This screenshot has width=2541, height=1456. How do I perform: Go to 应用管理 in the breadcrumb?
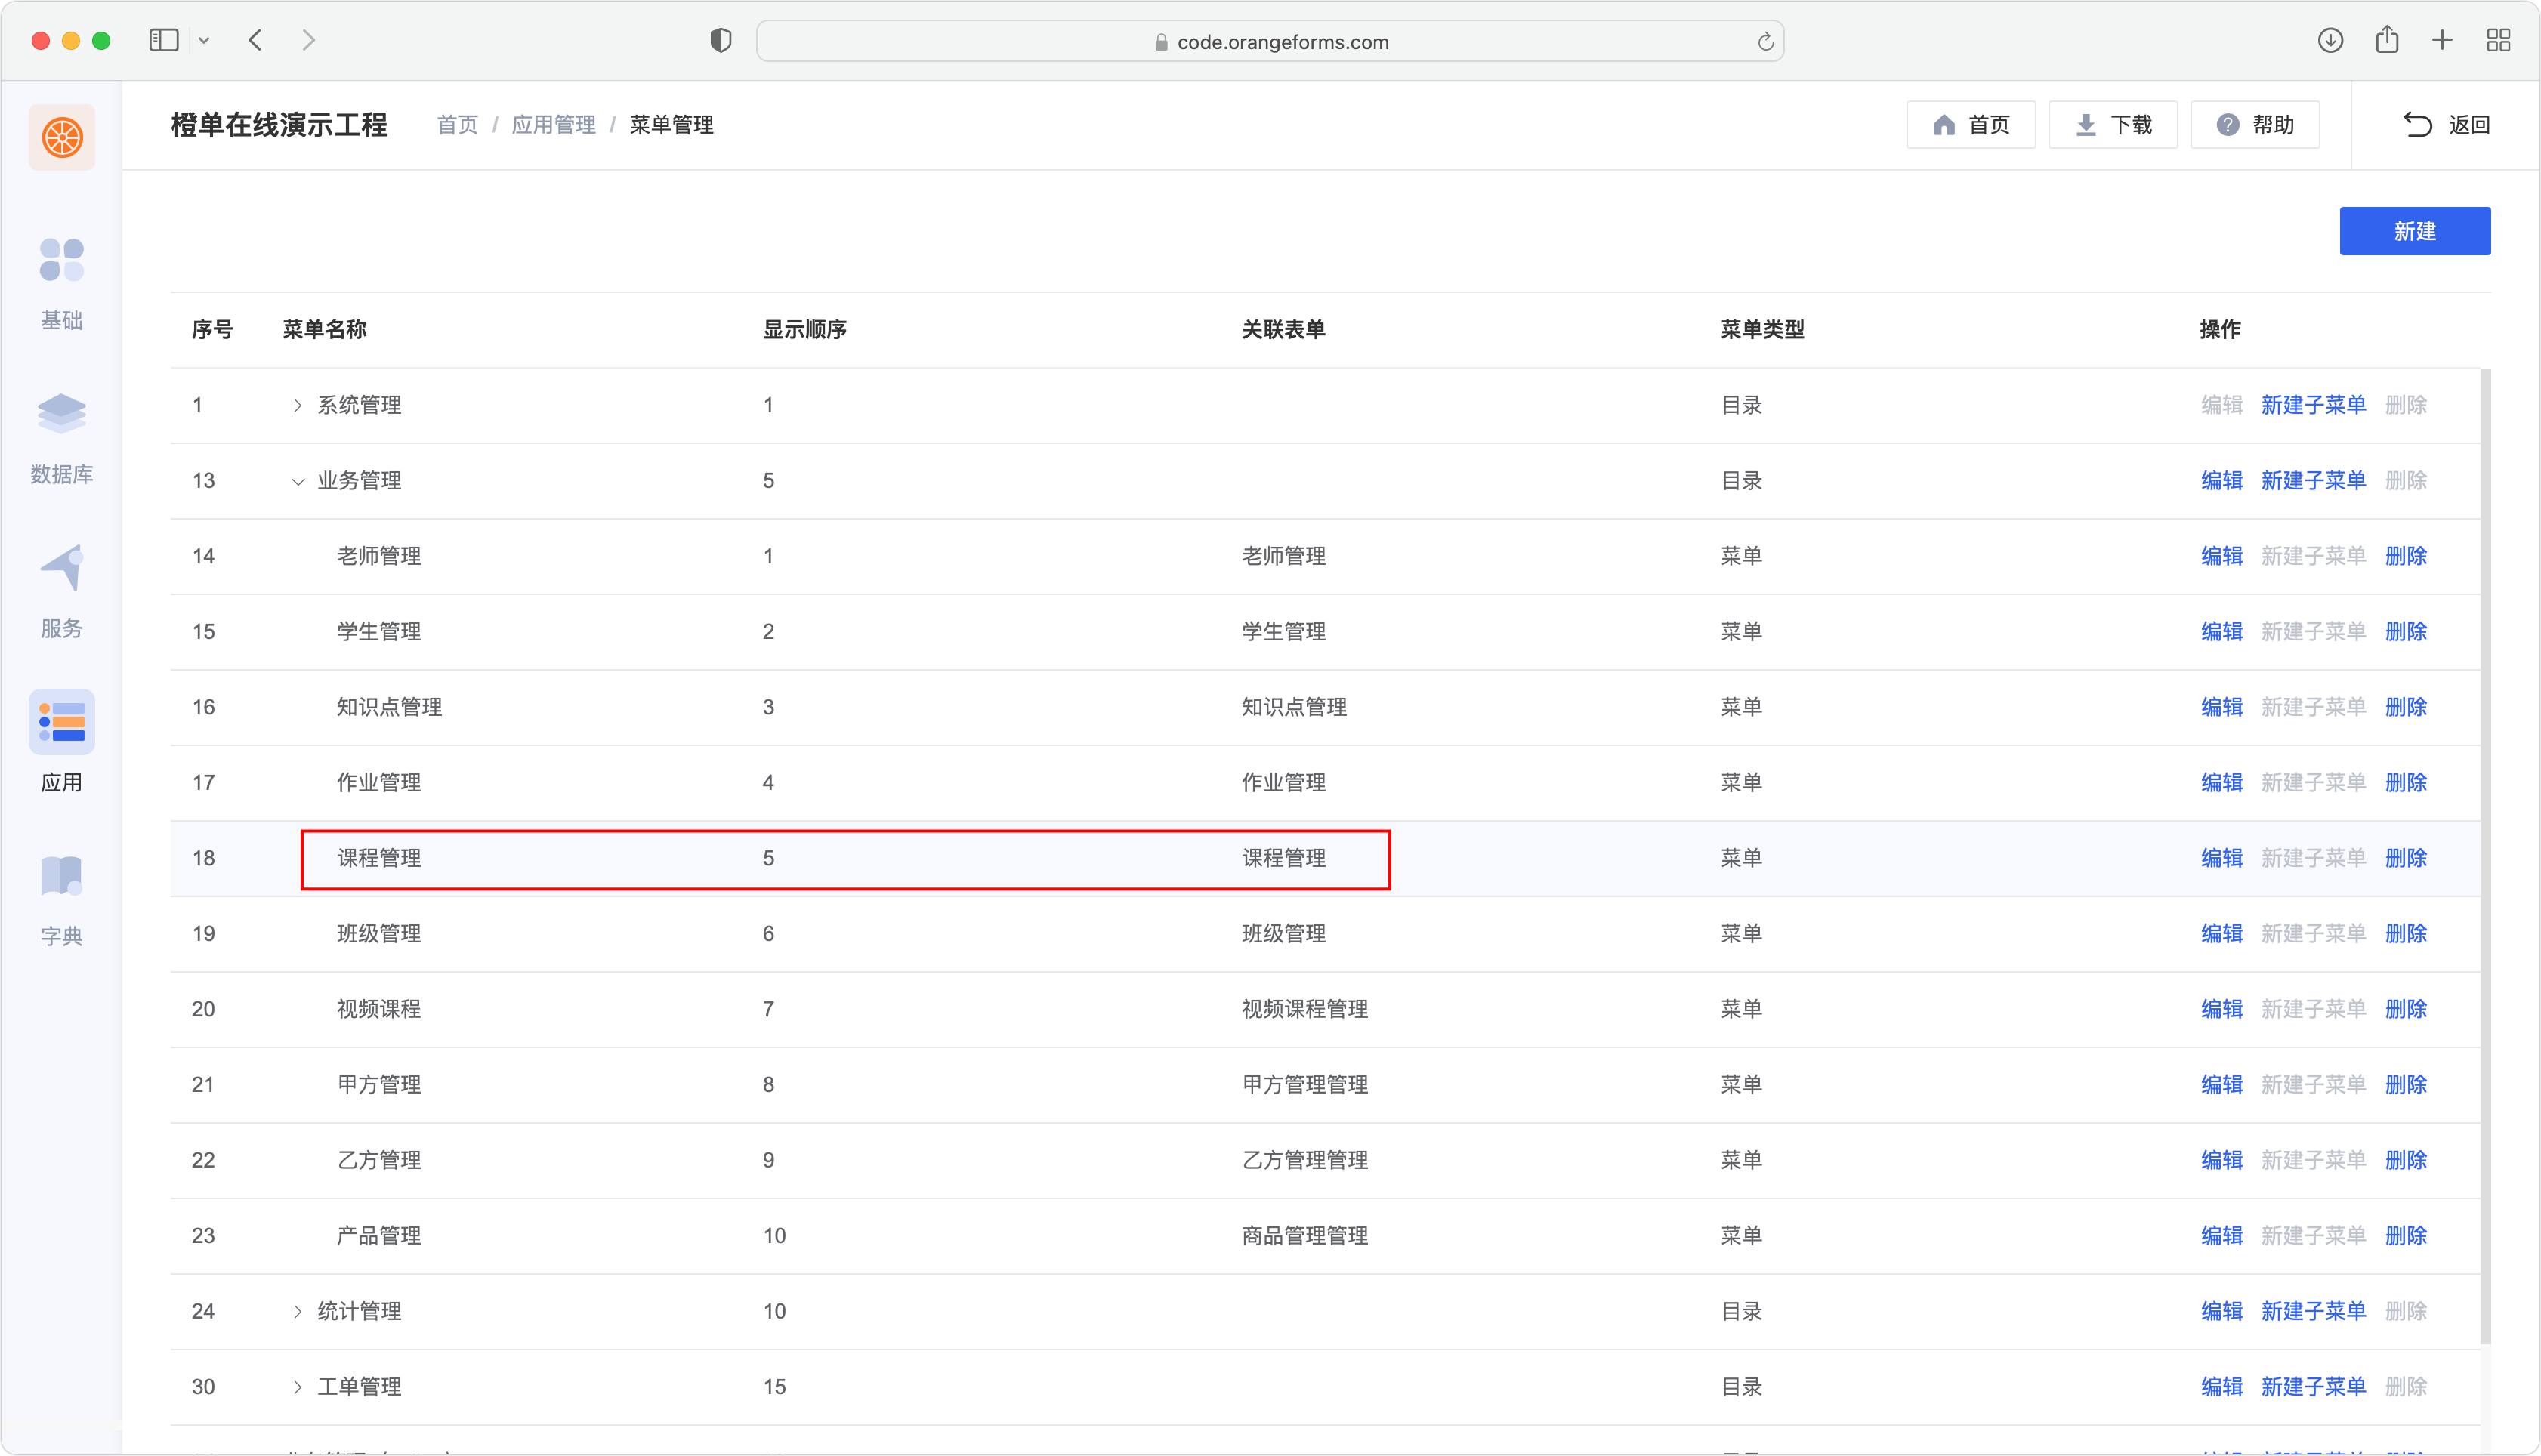pyautogui.click(x=553, y=125)
